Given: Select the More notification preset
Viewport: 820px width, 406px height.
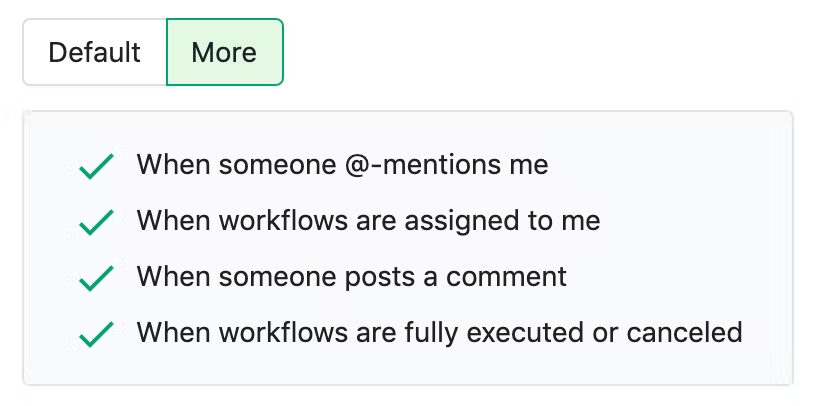Looking at the screenshot, I should click(x=225, y=52).
